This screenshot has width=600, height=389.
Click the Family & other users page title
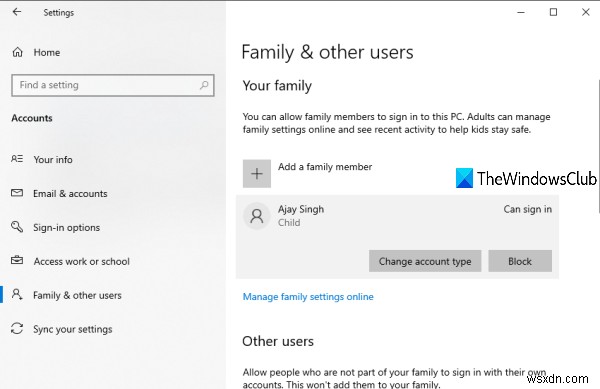coord(328,52)
